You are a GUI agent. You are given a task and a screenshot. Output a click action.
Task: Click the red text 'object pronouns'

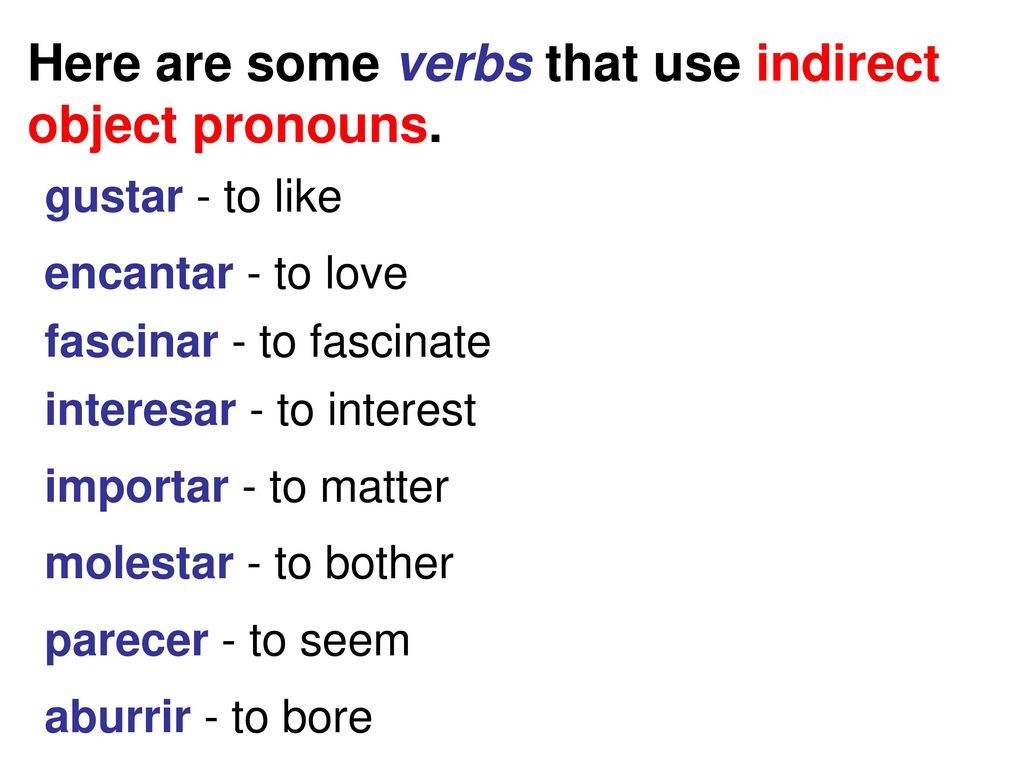tap(228, 126)
